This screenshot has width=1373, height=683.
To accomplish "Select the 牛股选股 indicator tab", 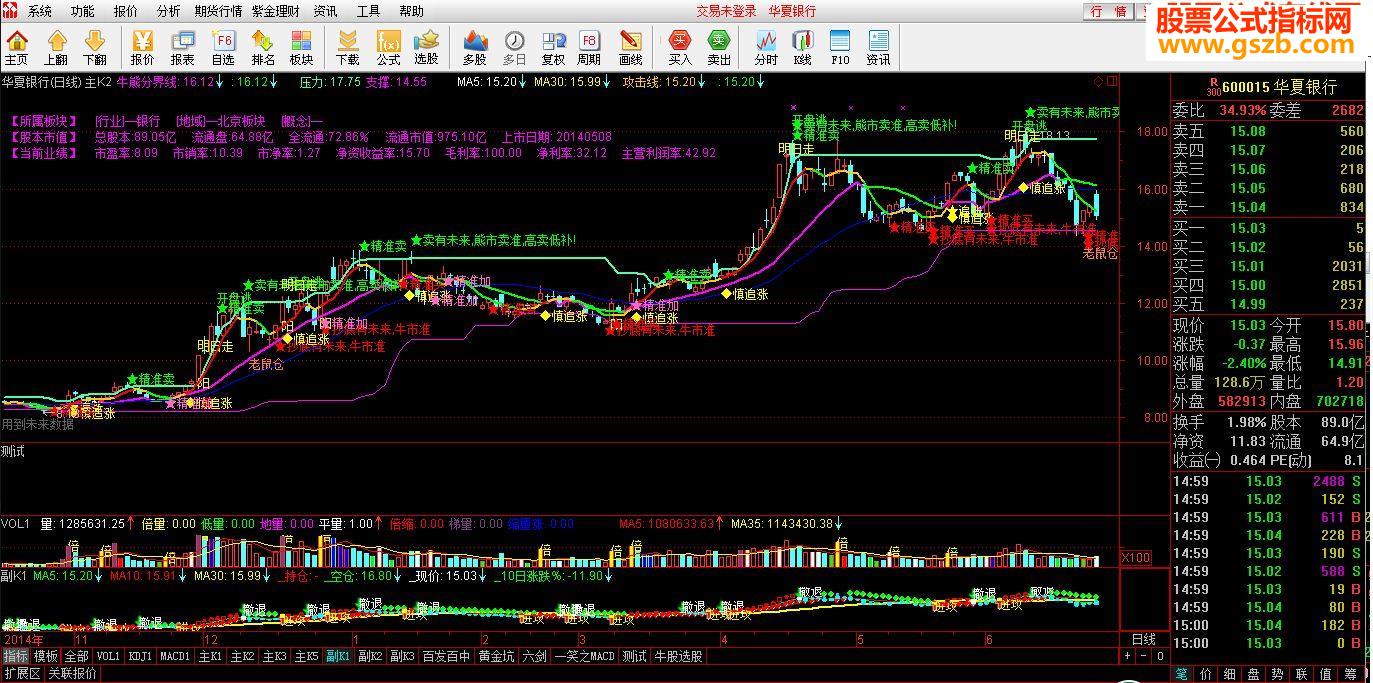I will click(679, 657).
